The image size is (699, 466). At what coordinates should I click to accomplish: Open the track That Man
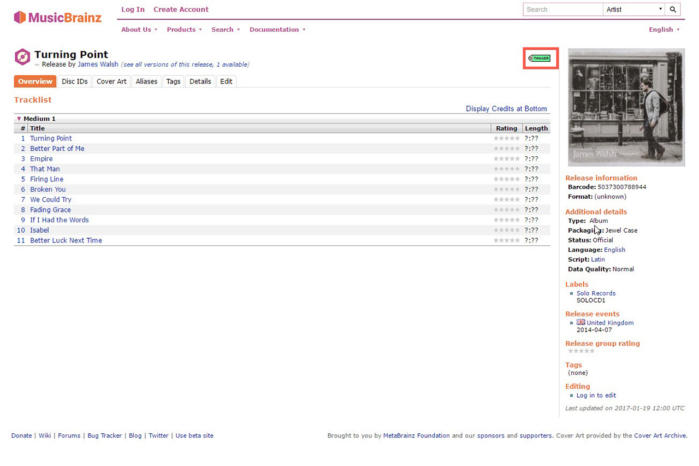(x=45, y=169)
